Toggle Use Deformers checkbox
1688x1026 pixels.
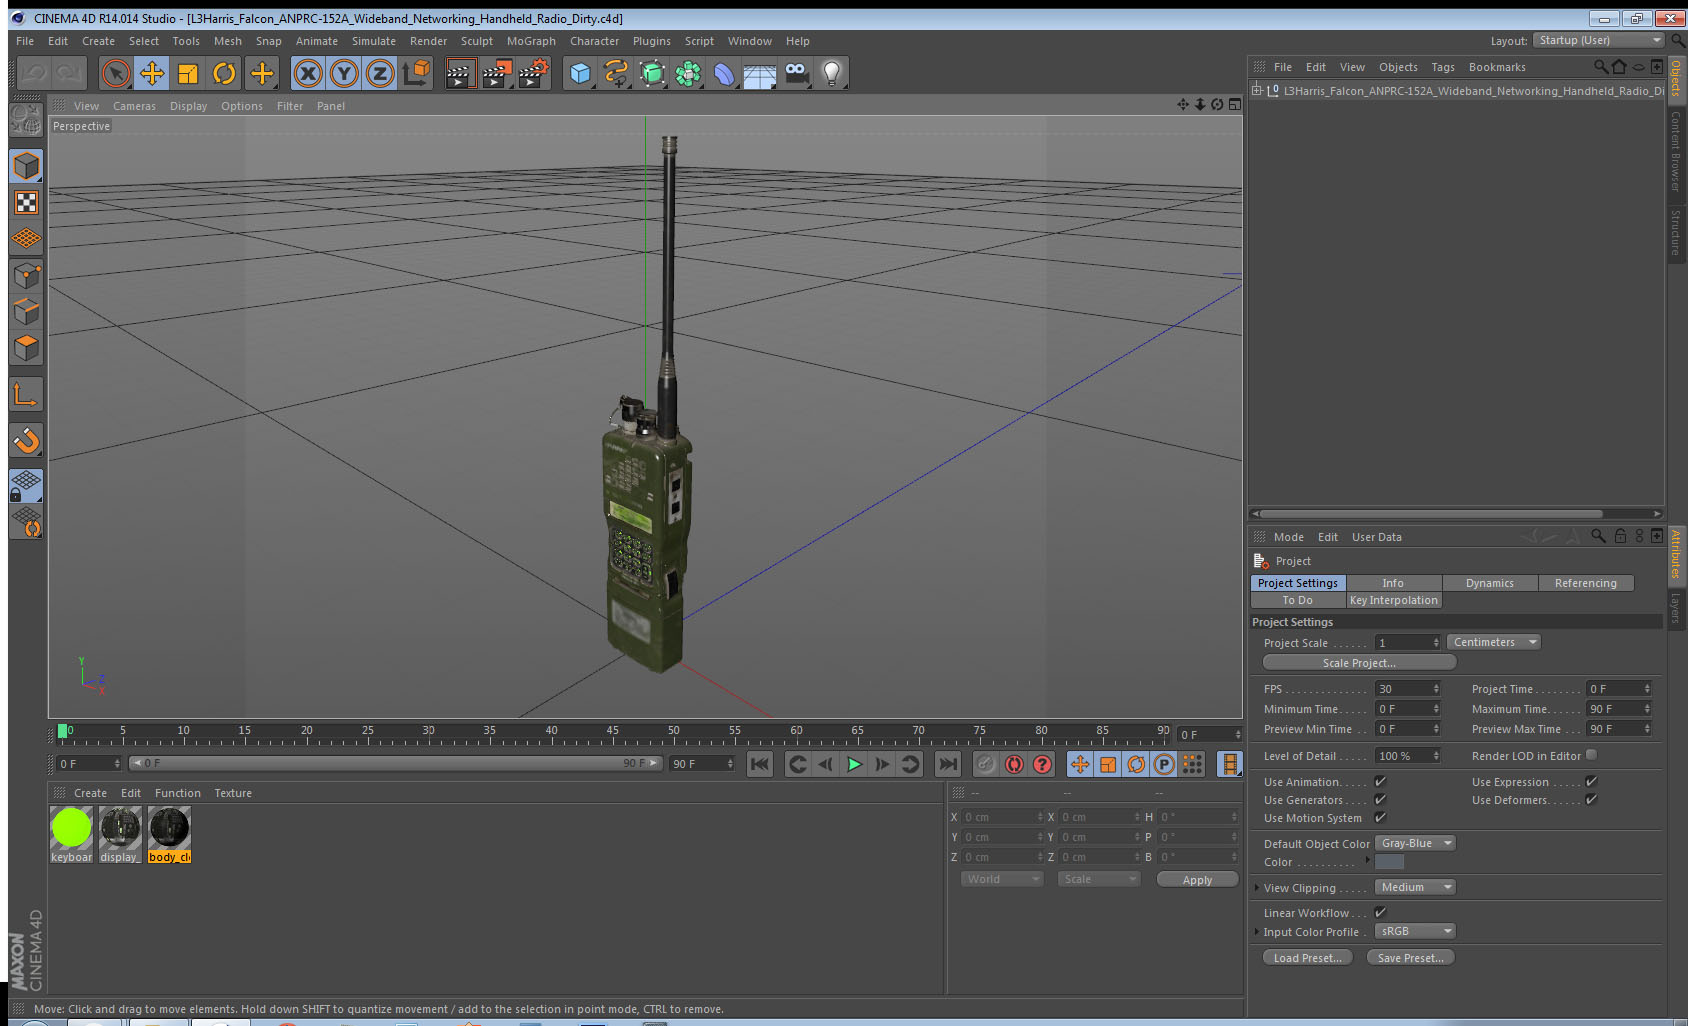1591,799
